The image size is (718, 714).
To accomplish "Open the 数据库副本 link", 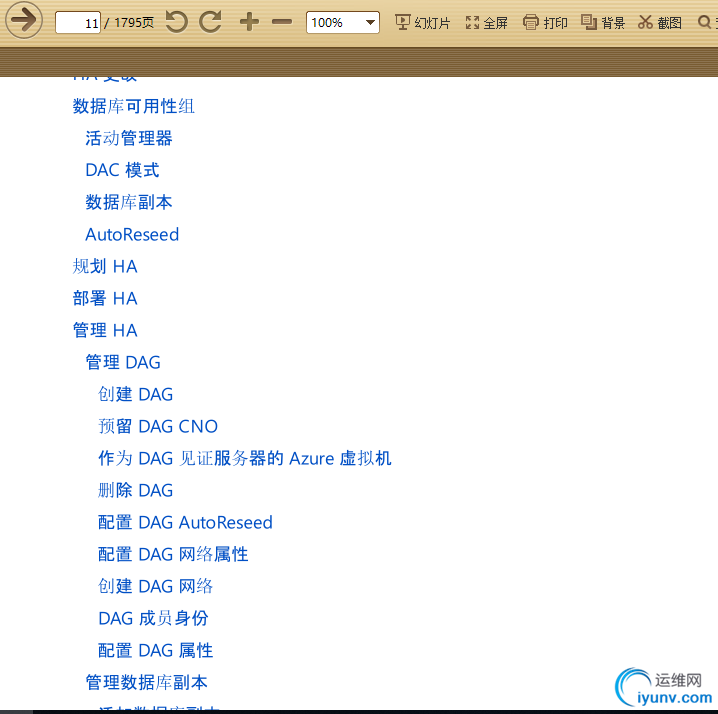I will point(129,202).
